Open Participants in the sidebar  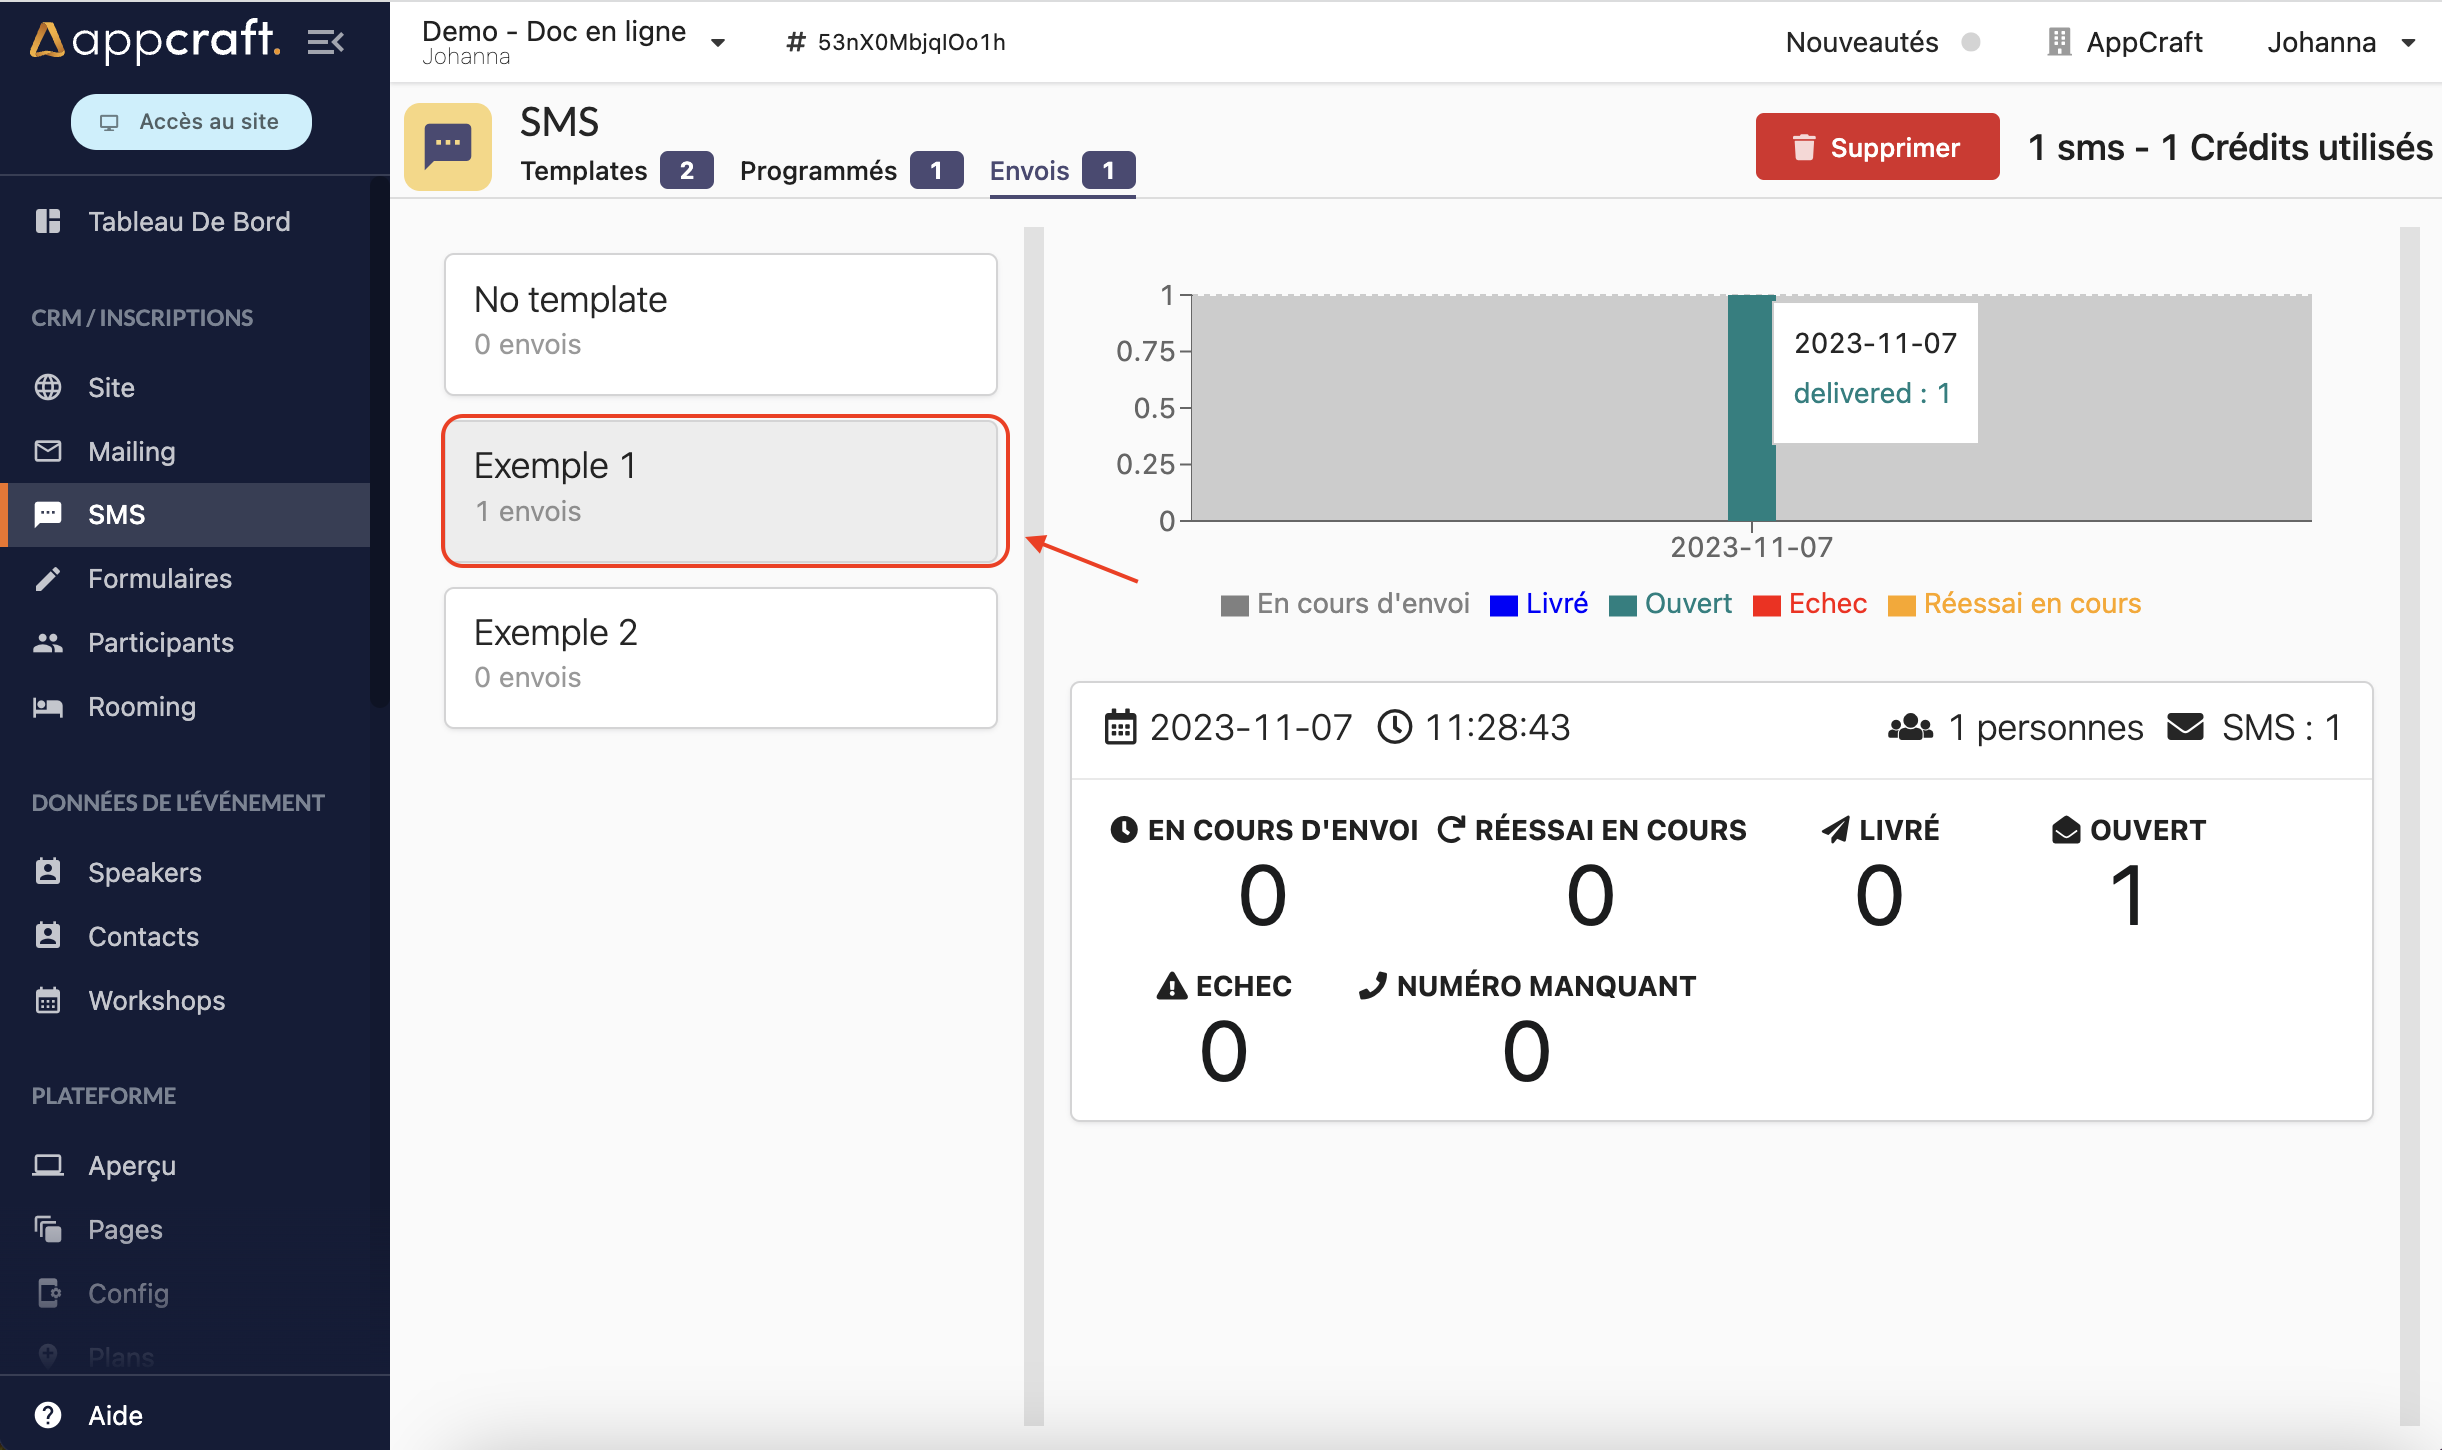point(186,642)
